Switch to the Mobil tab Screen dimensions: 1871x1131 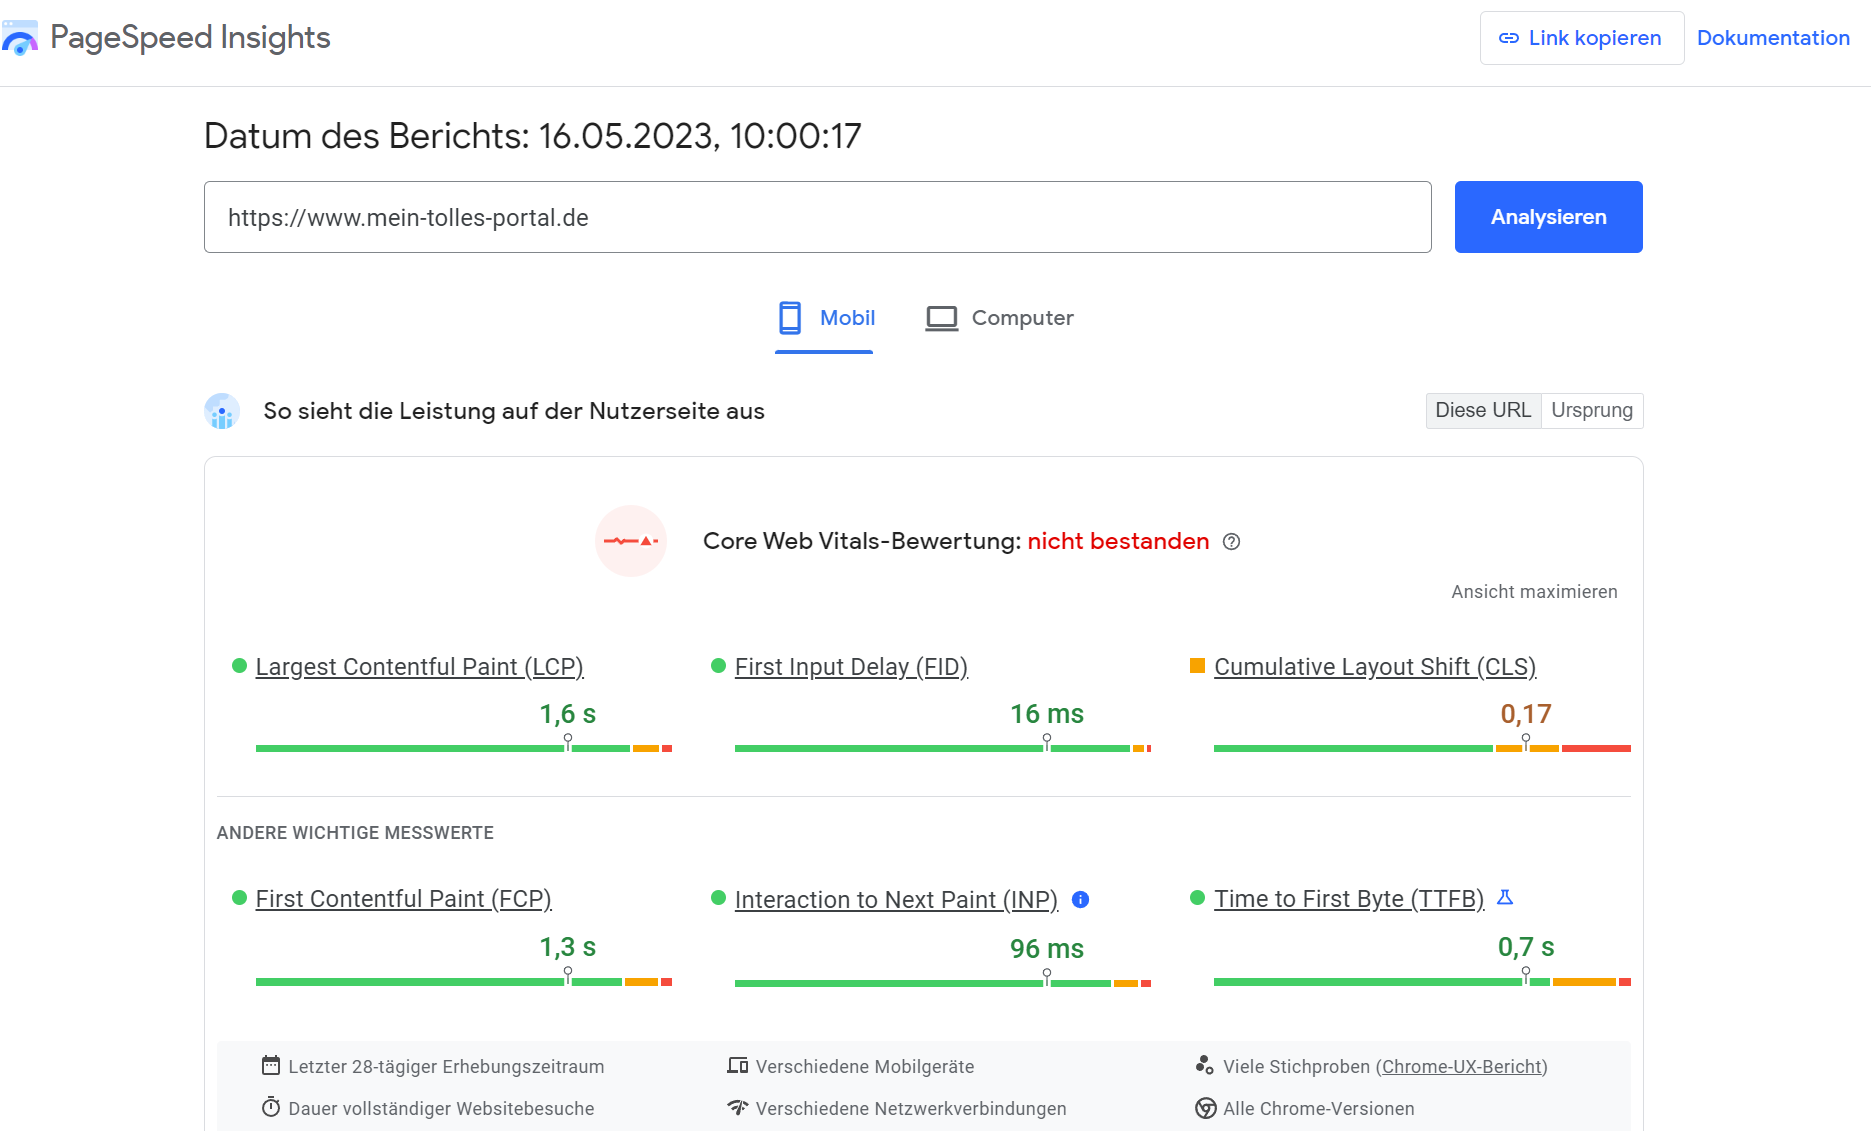pyautogui.click(x=825, y=318)
